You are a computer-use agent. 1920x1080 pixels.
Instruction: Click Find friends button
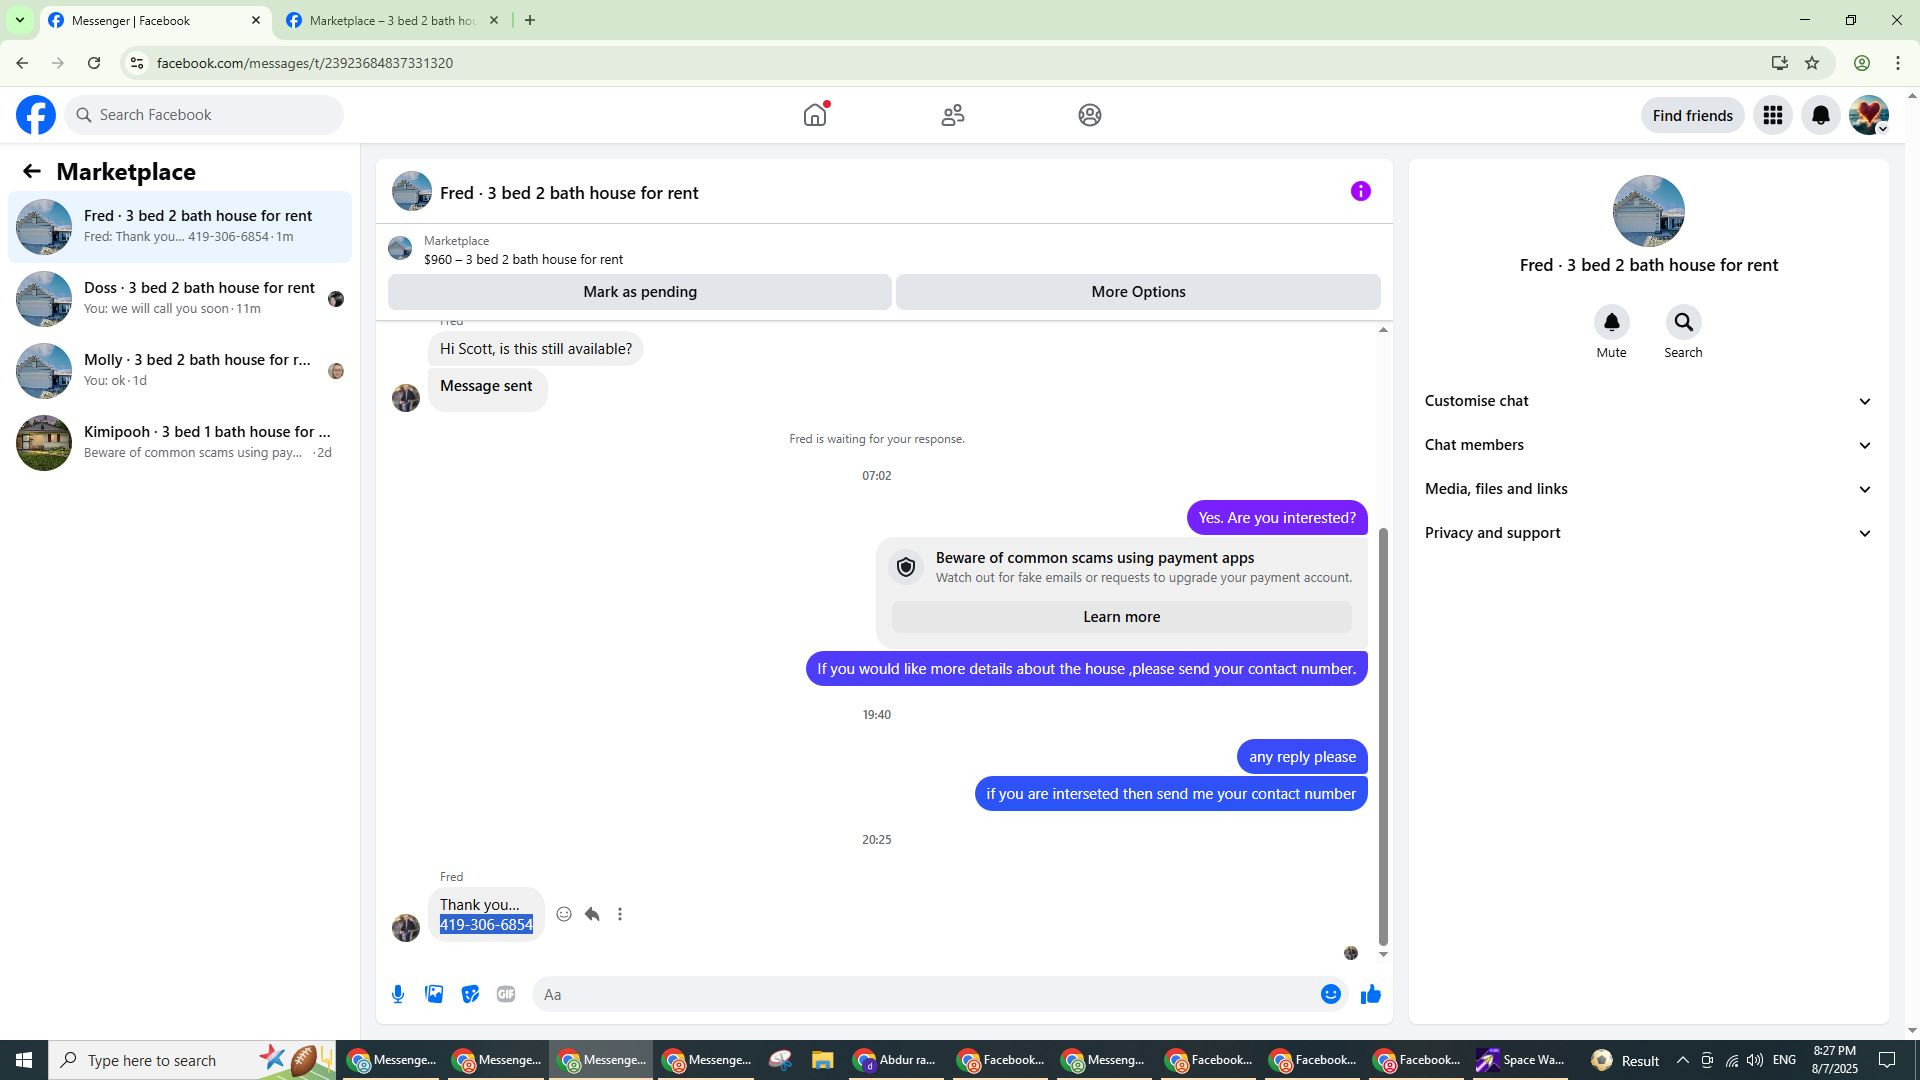(x=1693, y=115)
